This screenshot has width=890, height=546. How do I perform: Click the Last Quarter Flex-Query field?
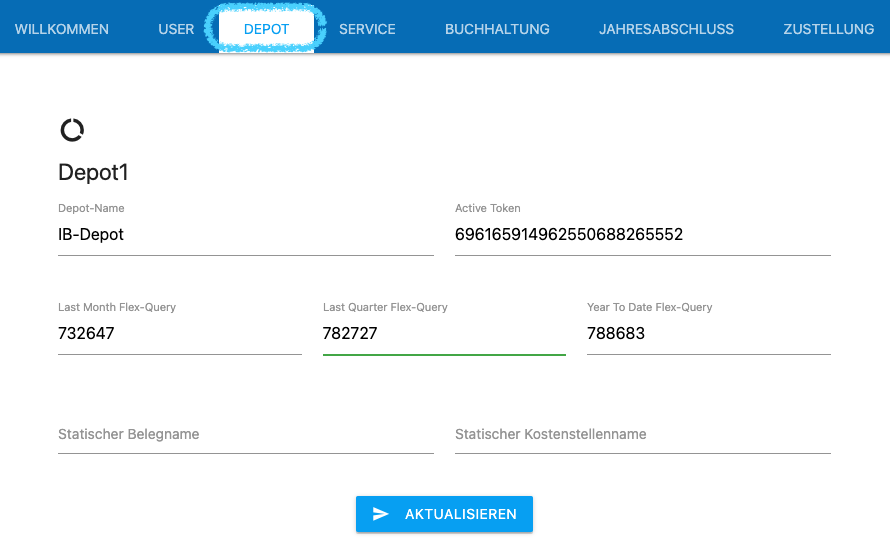point(444,333)
